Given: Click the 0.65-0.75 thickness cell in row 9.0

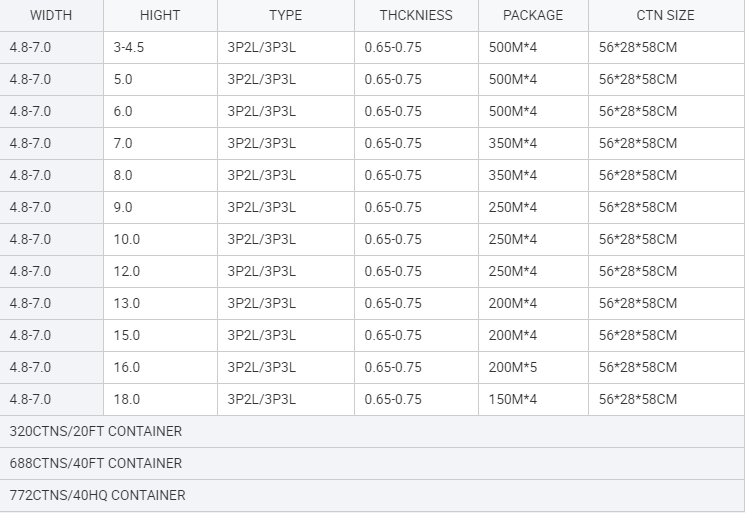Looking at the screenshot, I should pos(416,208).
